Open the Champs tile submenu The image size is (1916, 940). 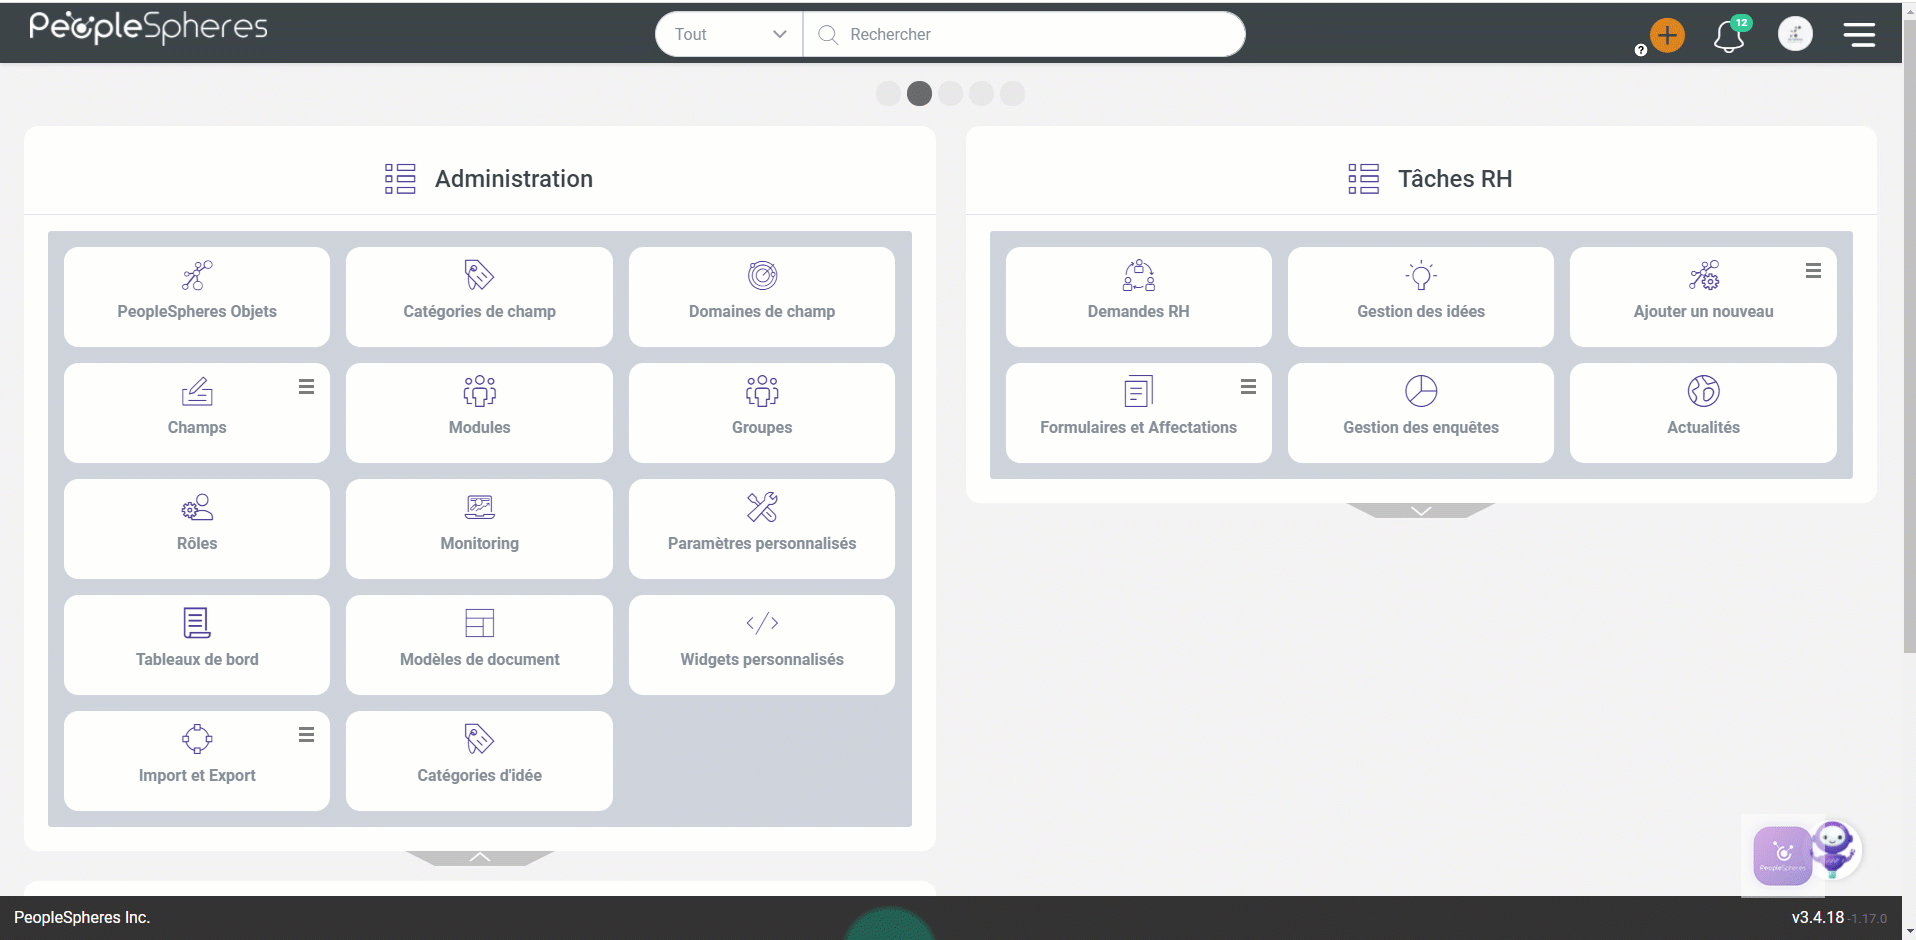306,387
